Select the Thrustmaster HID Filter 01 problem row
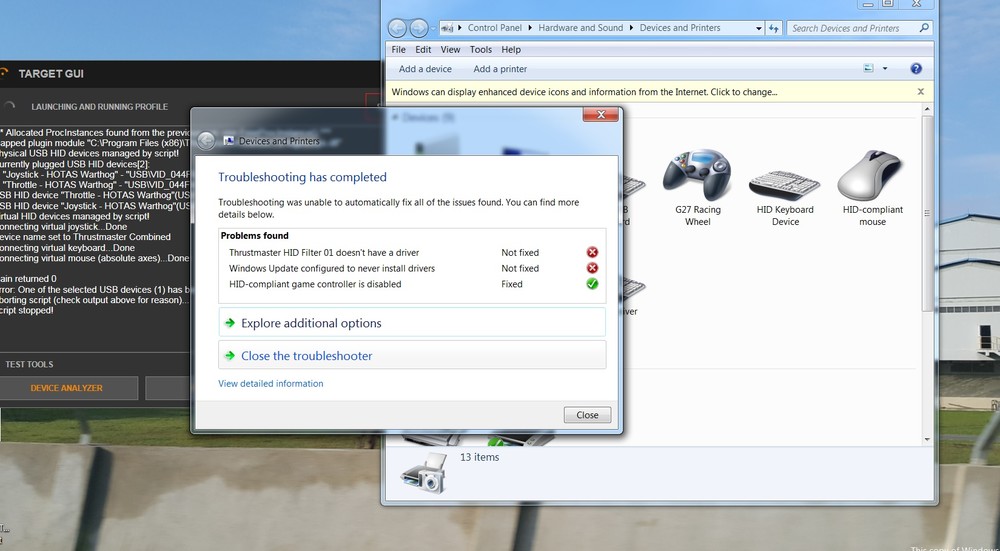Screen dimensions: 1000x551 [x=412, y=253]
